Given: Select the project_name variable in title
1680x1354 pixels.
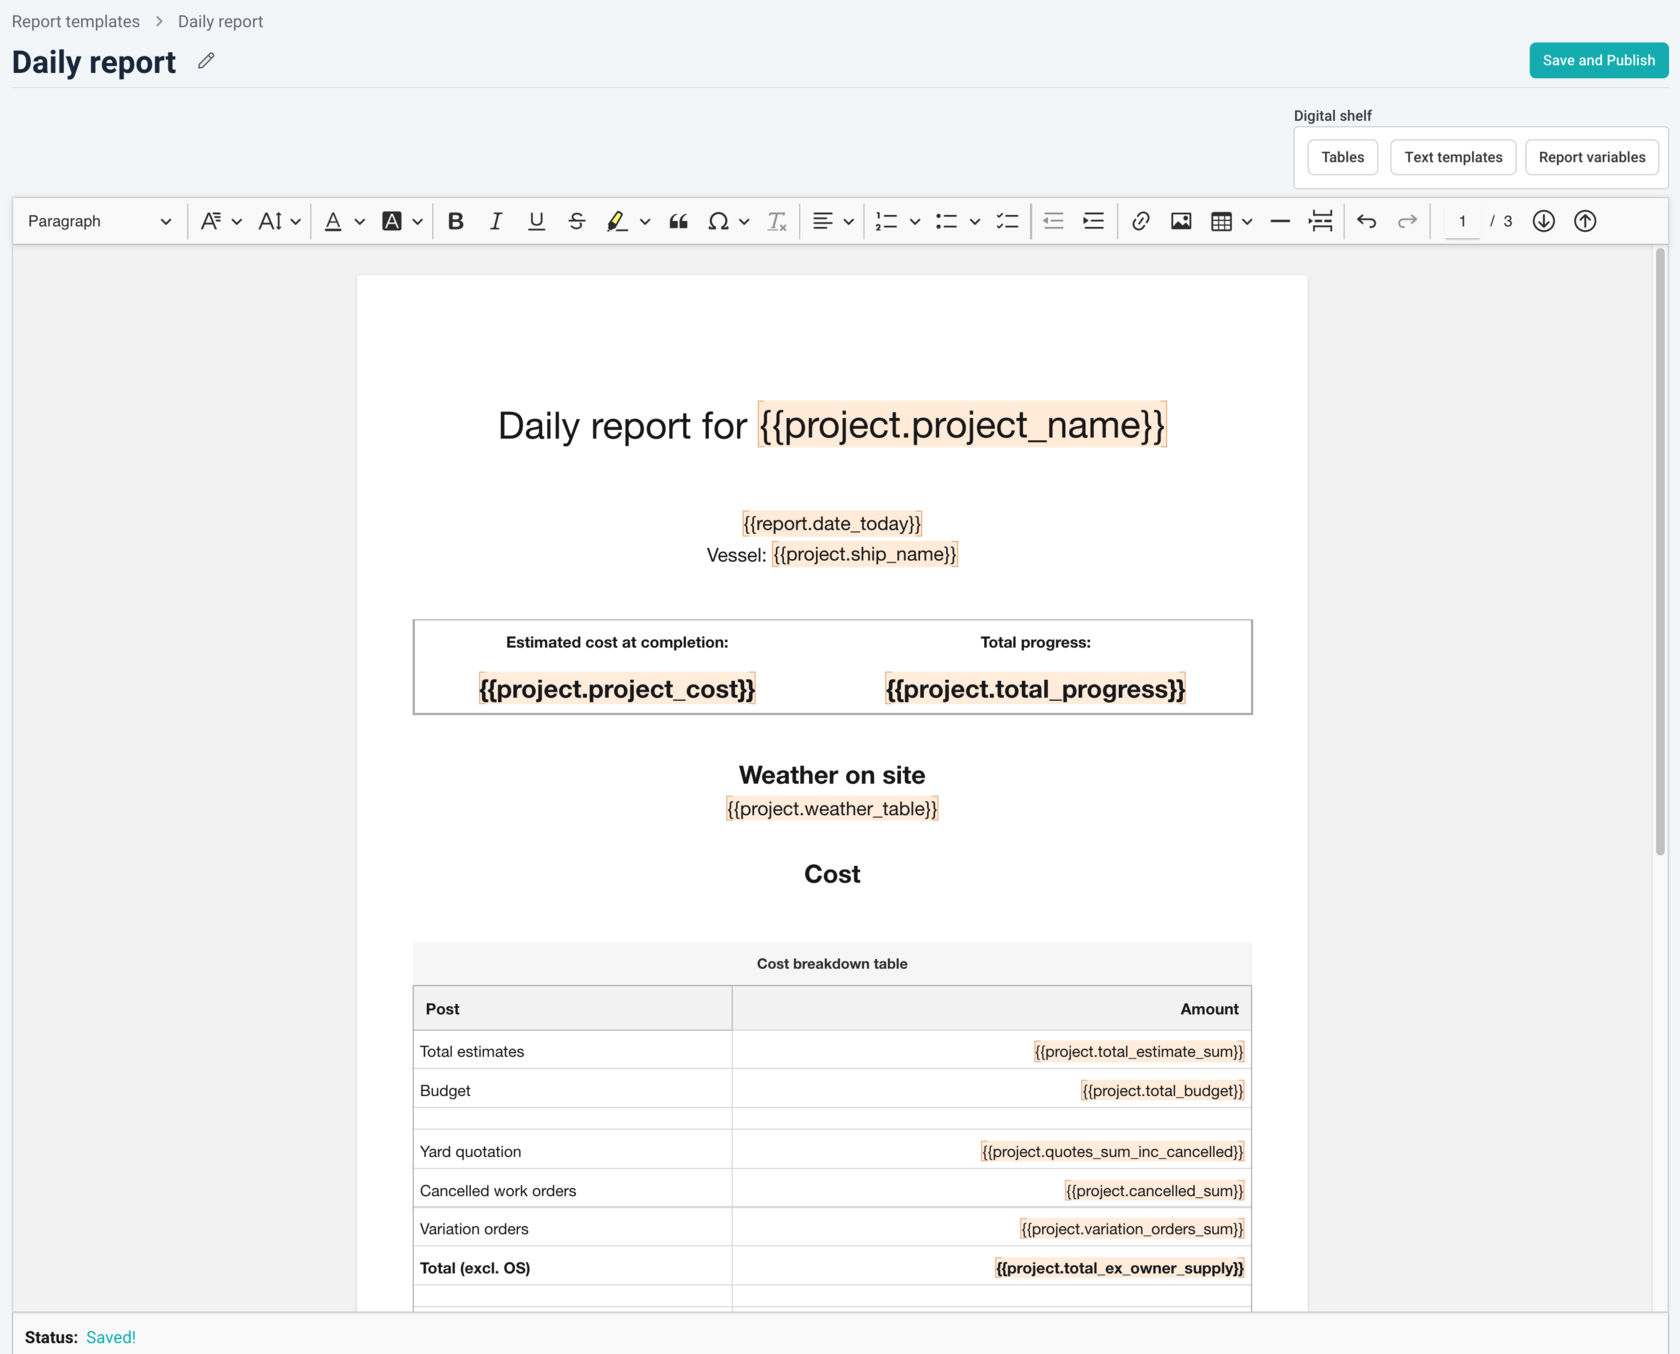Looking at the screenshot, I should point(962,425).
